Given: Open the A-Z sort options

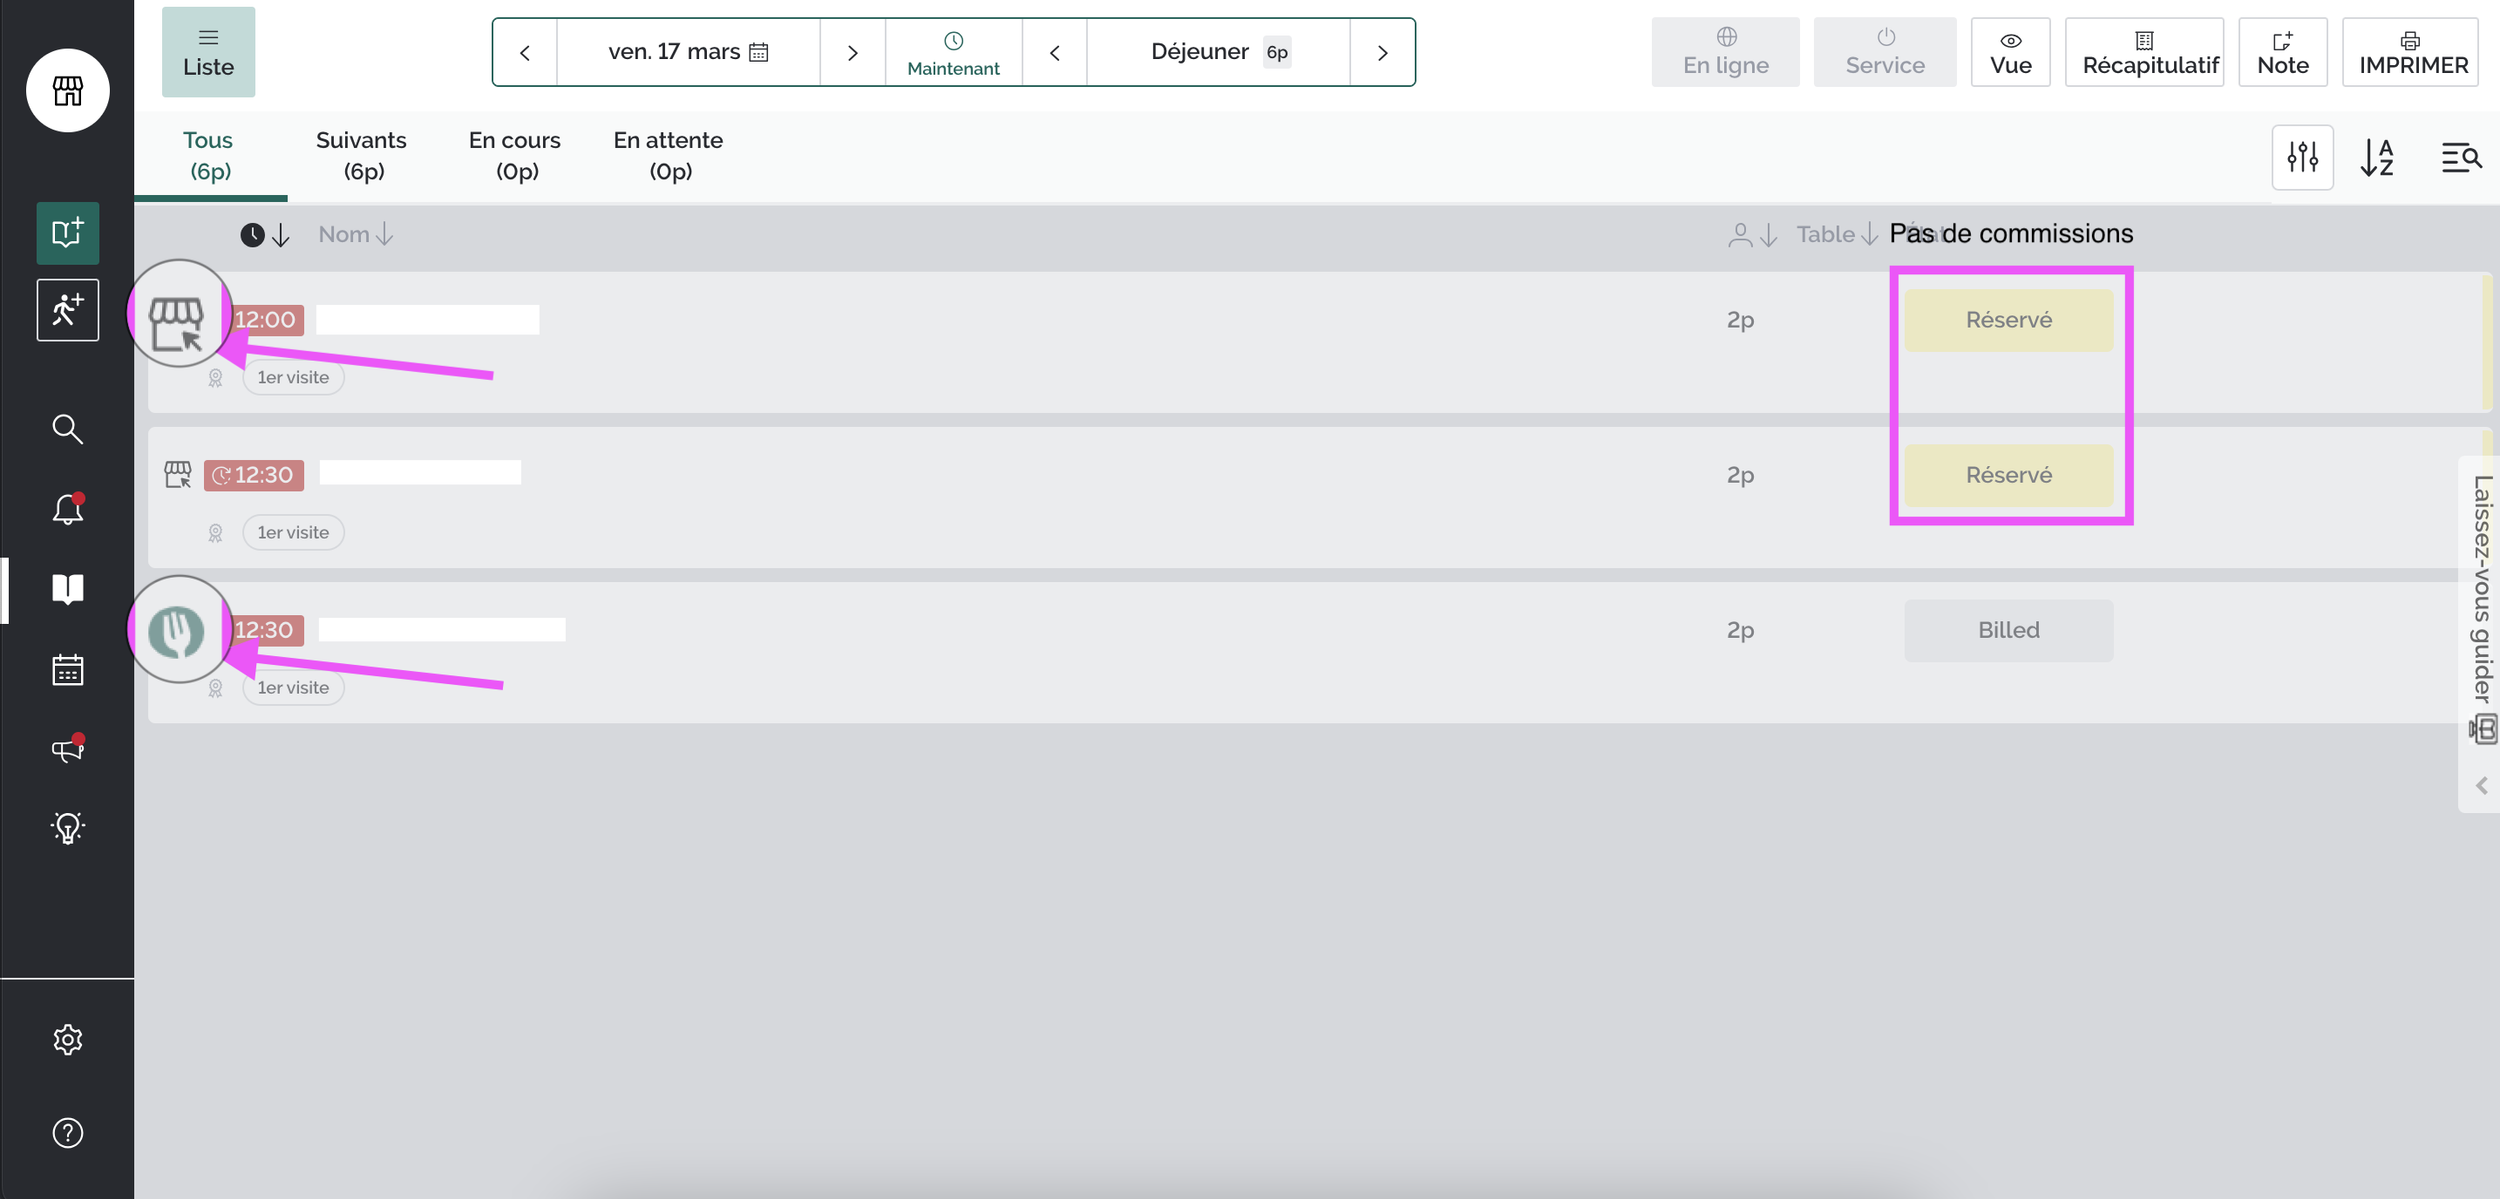Looking at the screenshot, I should pyautogui.click(x=2377, y=157).
